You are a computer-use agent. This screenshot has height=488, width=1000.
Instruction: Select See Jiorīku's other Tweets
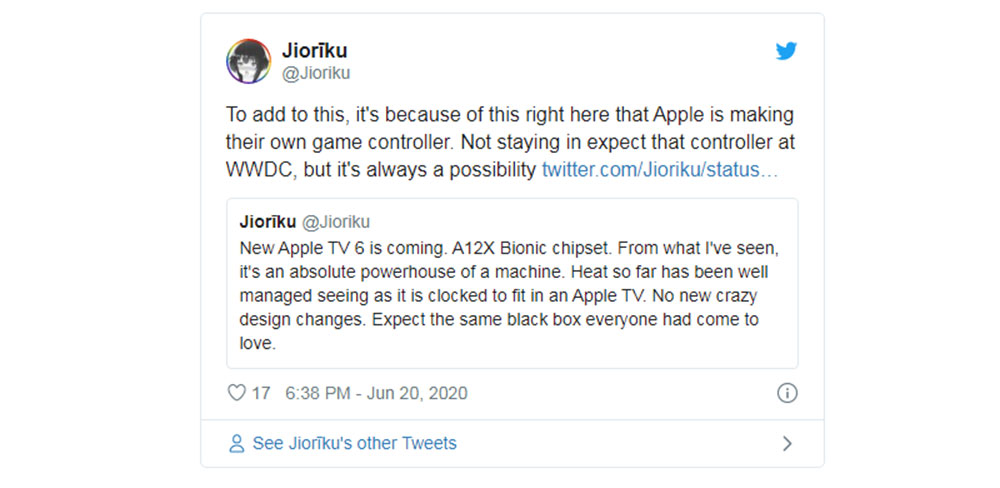pyautogui.click(x=354, y=443)
